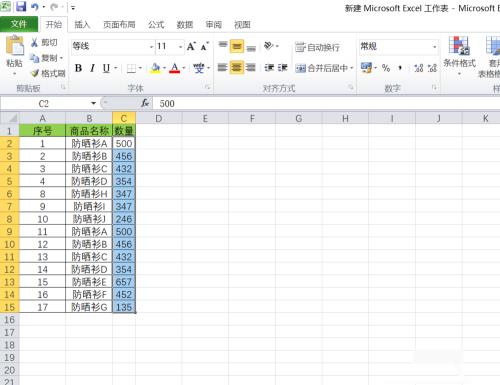This screenshot has height=385, width=500.
Task: Click the Paste clipboard icon
Action: coord(15,45)
